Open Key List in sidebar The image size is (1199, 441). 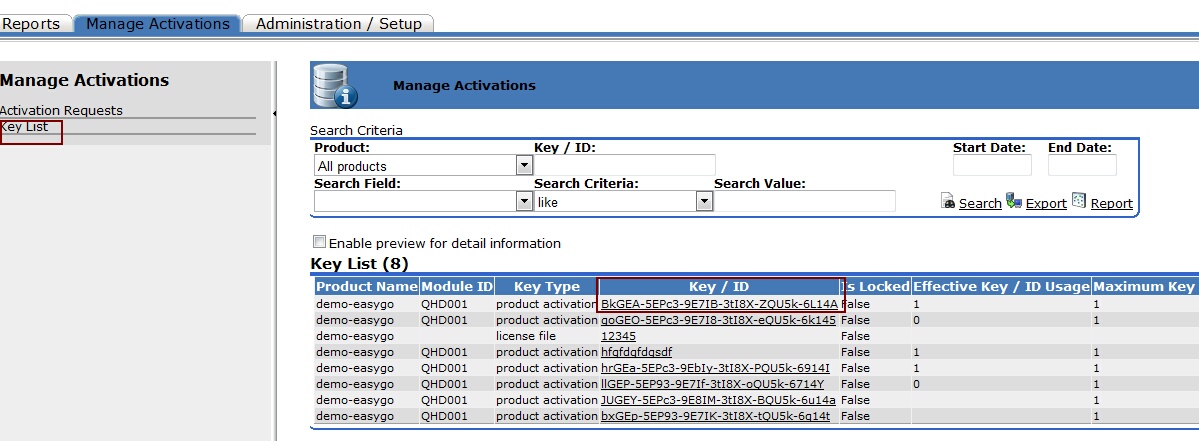24,127
